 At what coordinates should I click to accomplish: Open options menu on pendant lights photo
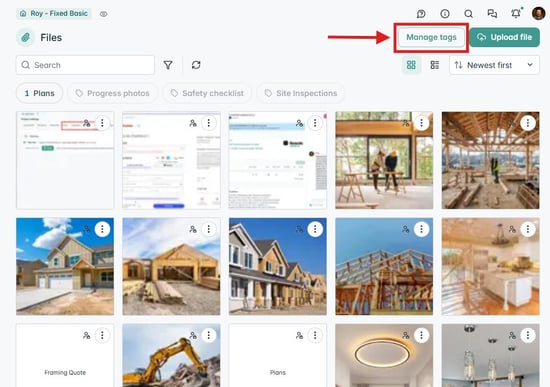pos(528,335)
